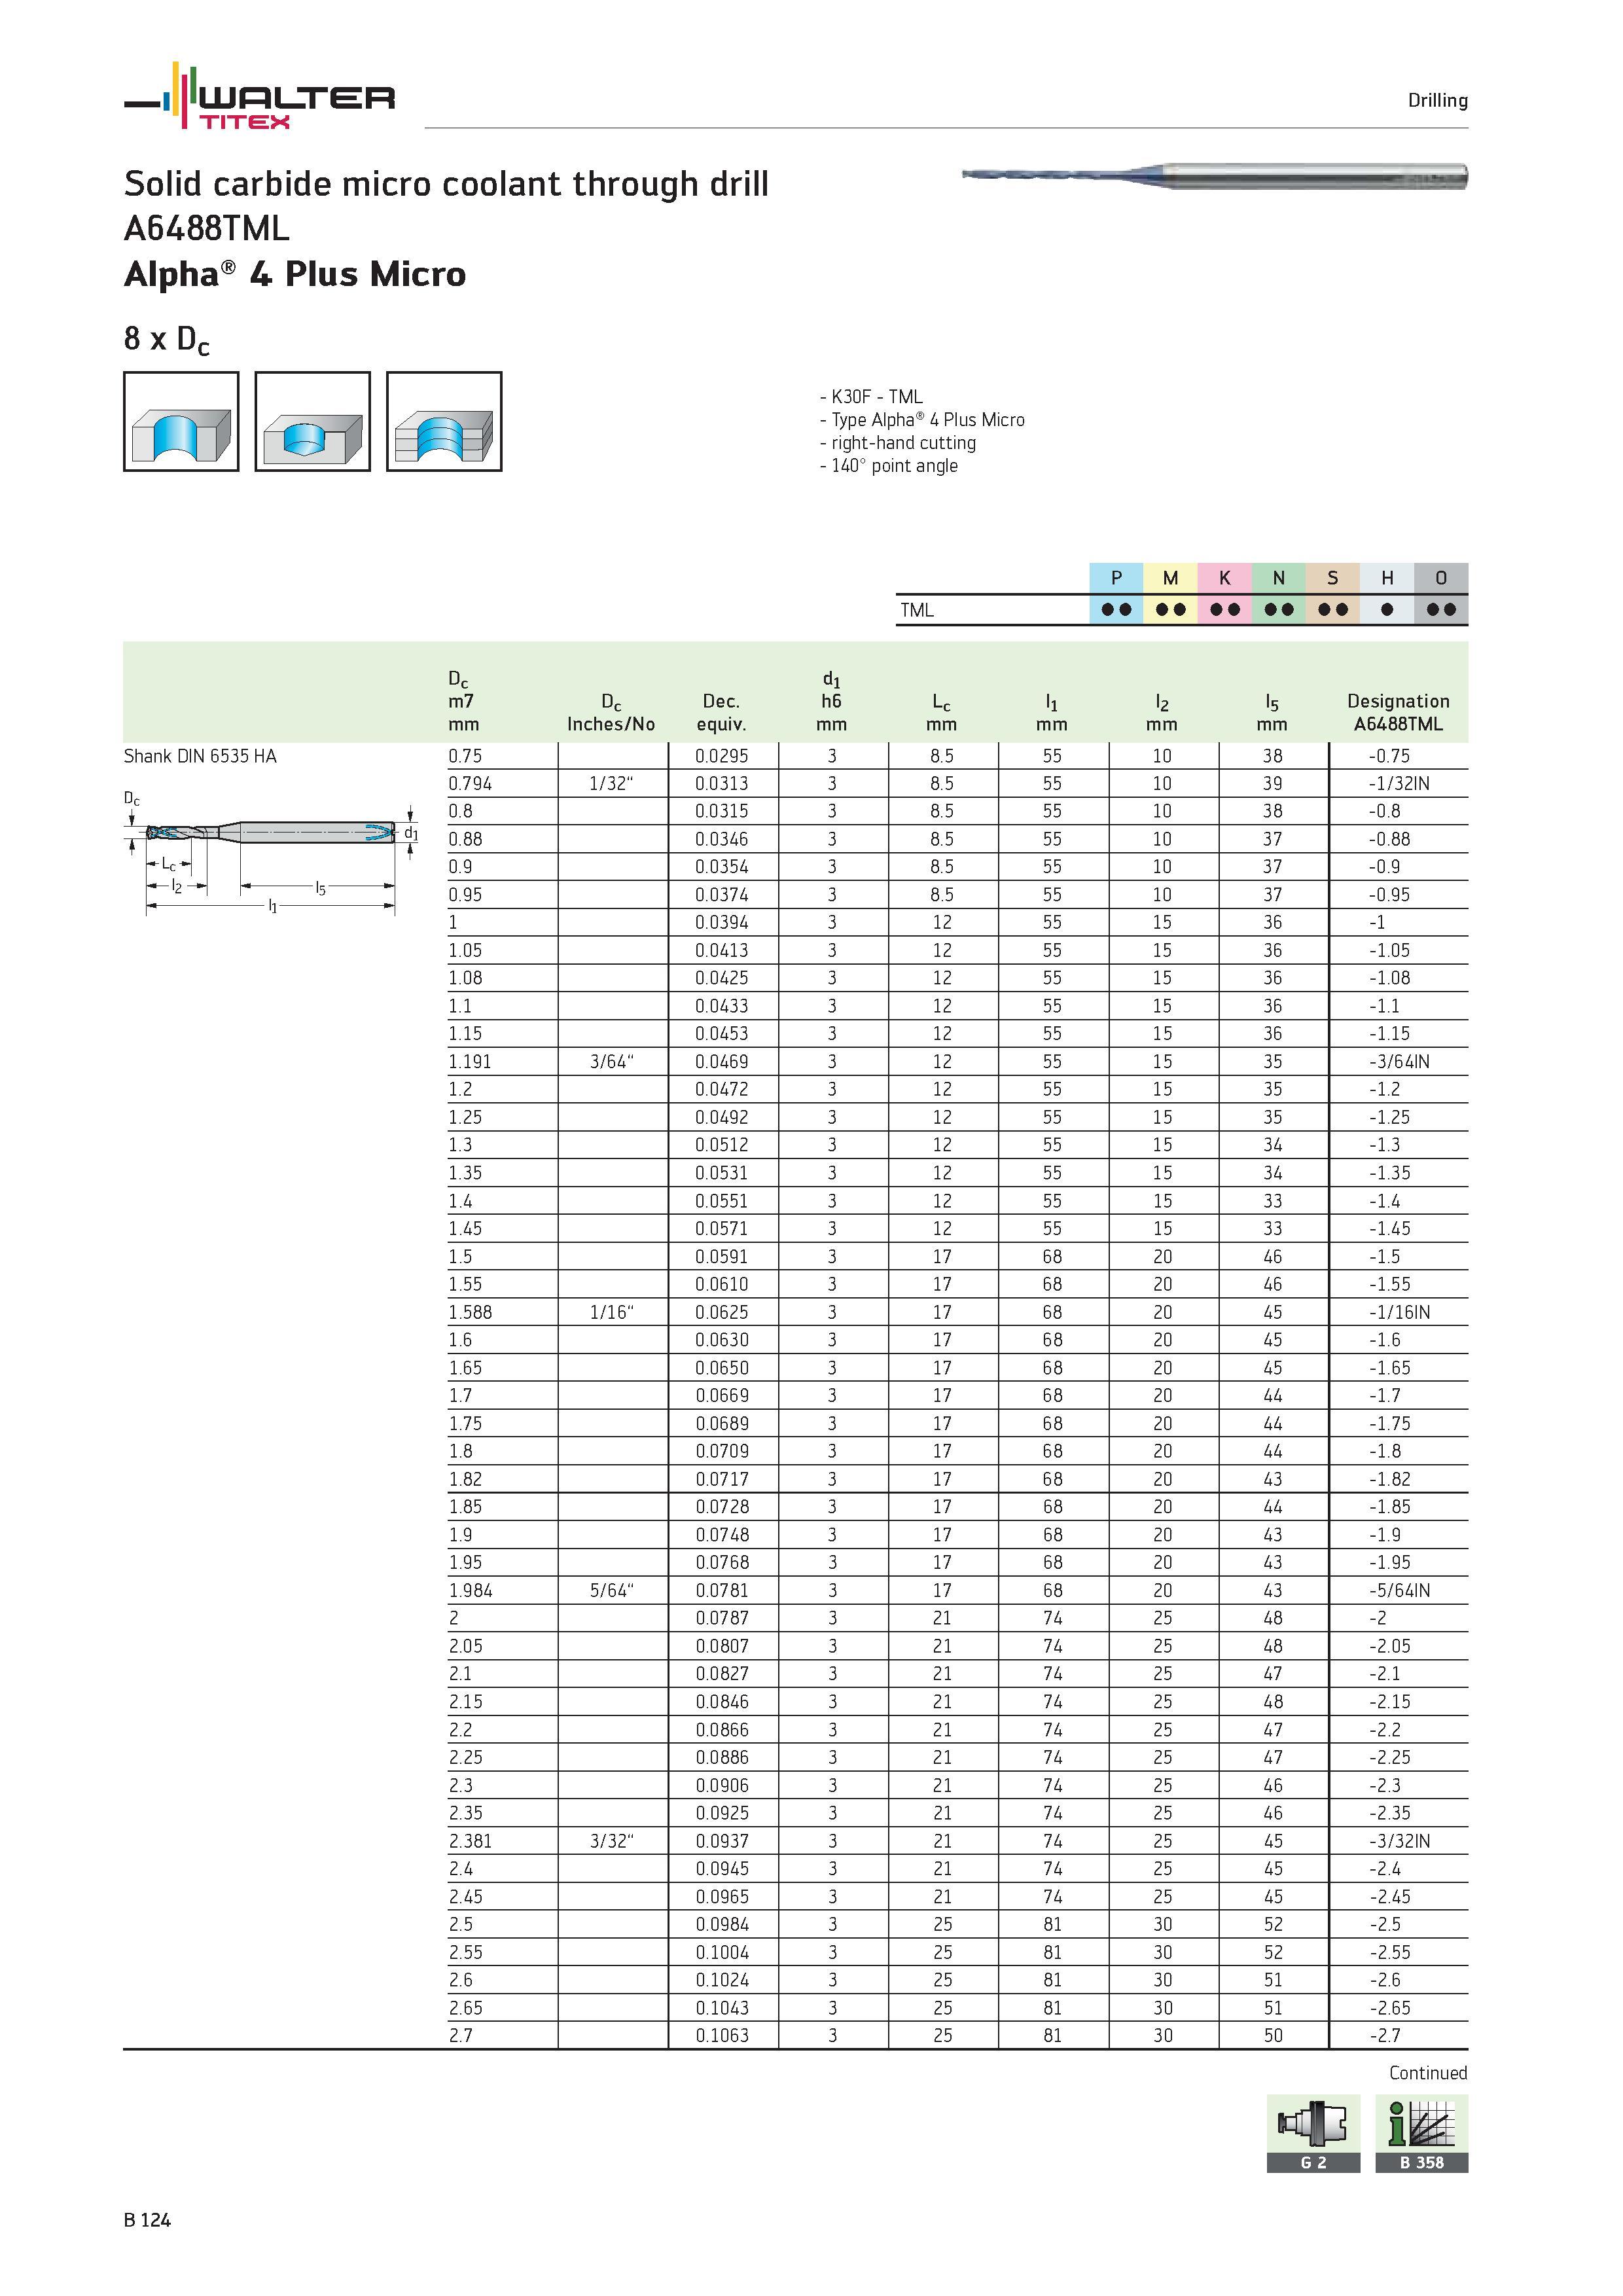The height and width of the screenshot is (2296, 1623).
Task: Click the inch size cell 3/64"
Action: (x=611, y=1062)
